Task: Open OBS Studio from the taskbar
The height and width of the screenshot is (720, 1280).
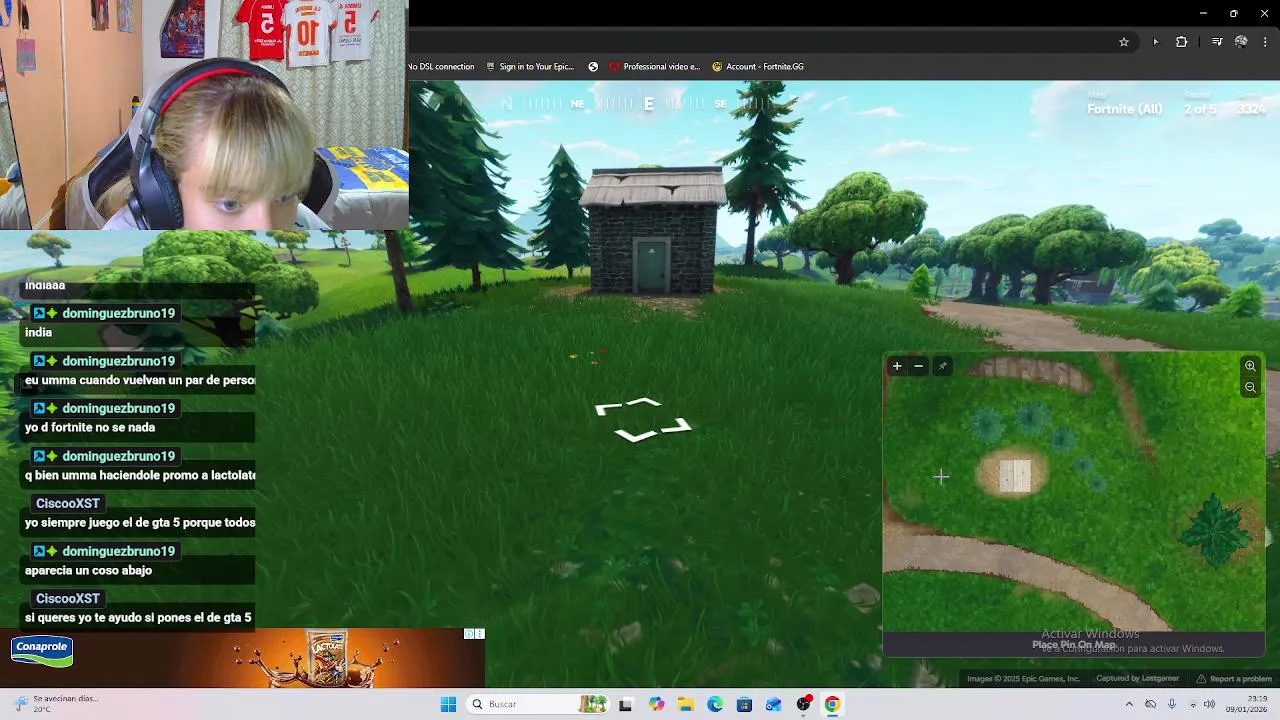Action: (x=803, y=704)
